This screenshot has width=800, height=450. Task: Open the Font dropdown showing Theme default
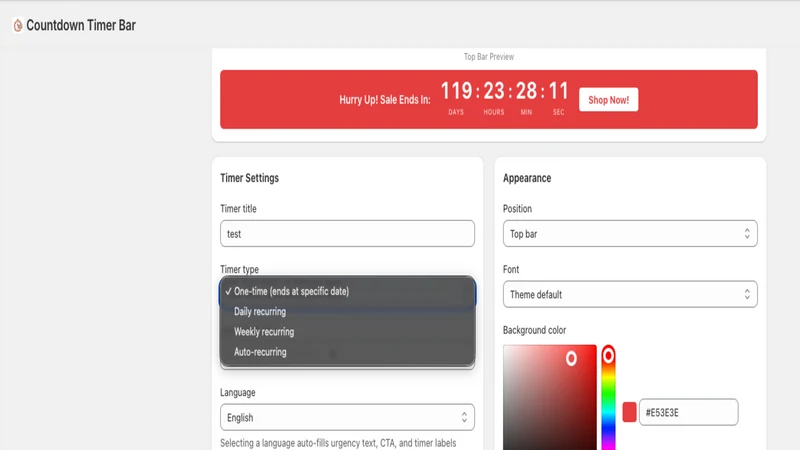[x=630, y=294]
